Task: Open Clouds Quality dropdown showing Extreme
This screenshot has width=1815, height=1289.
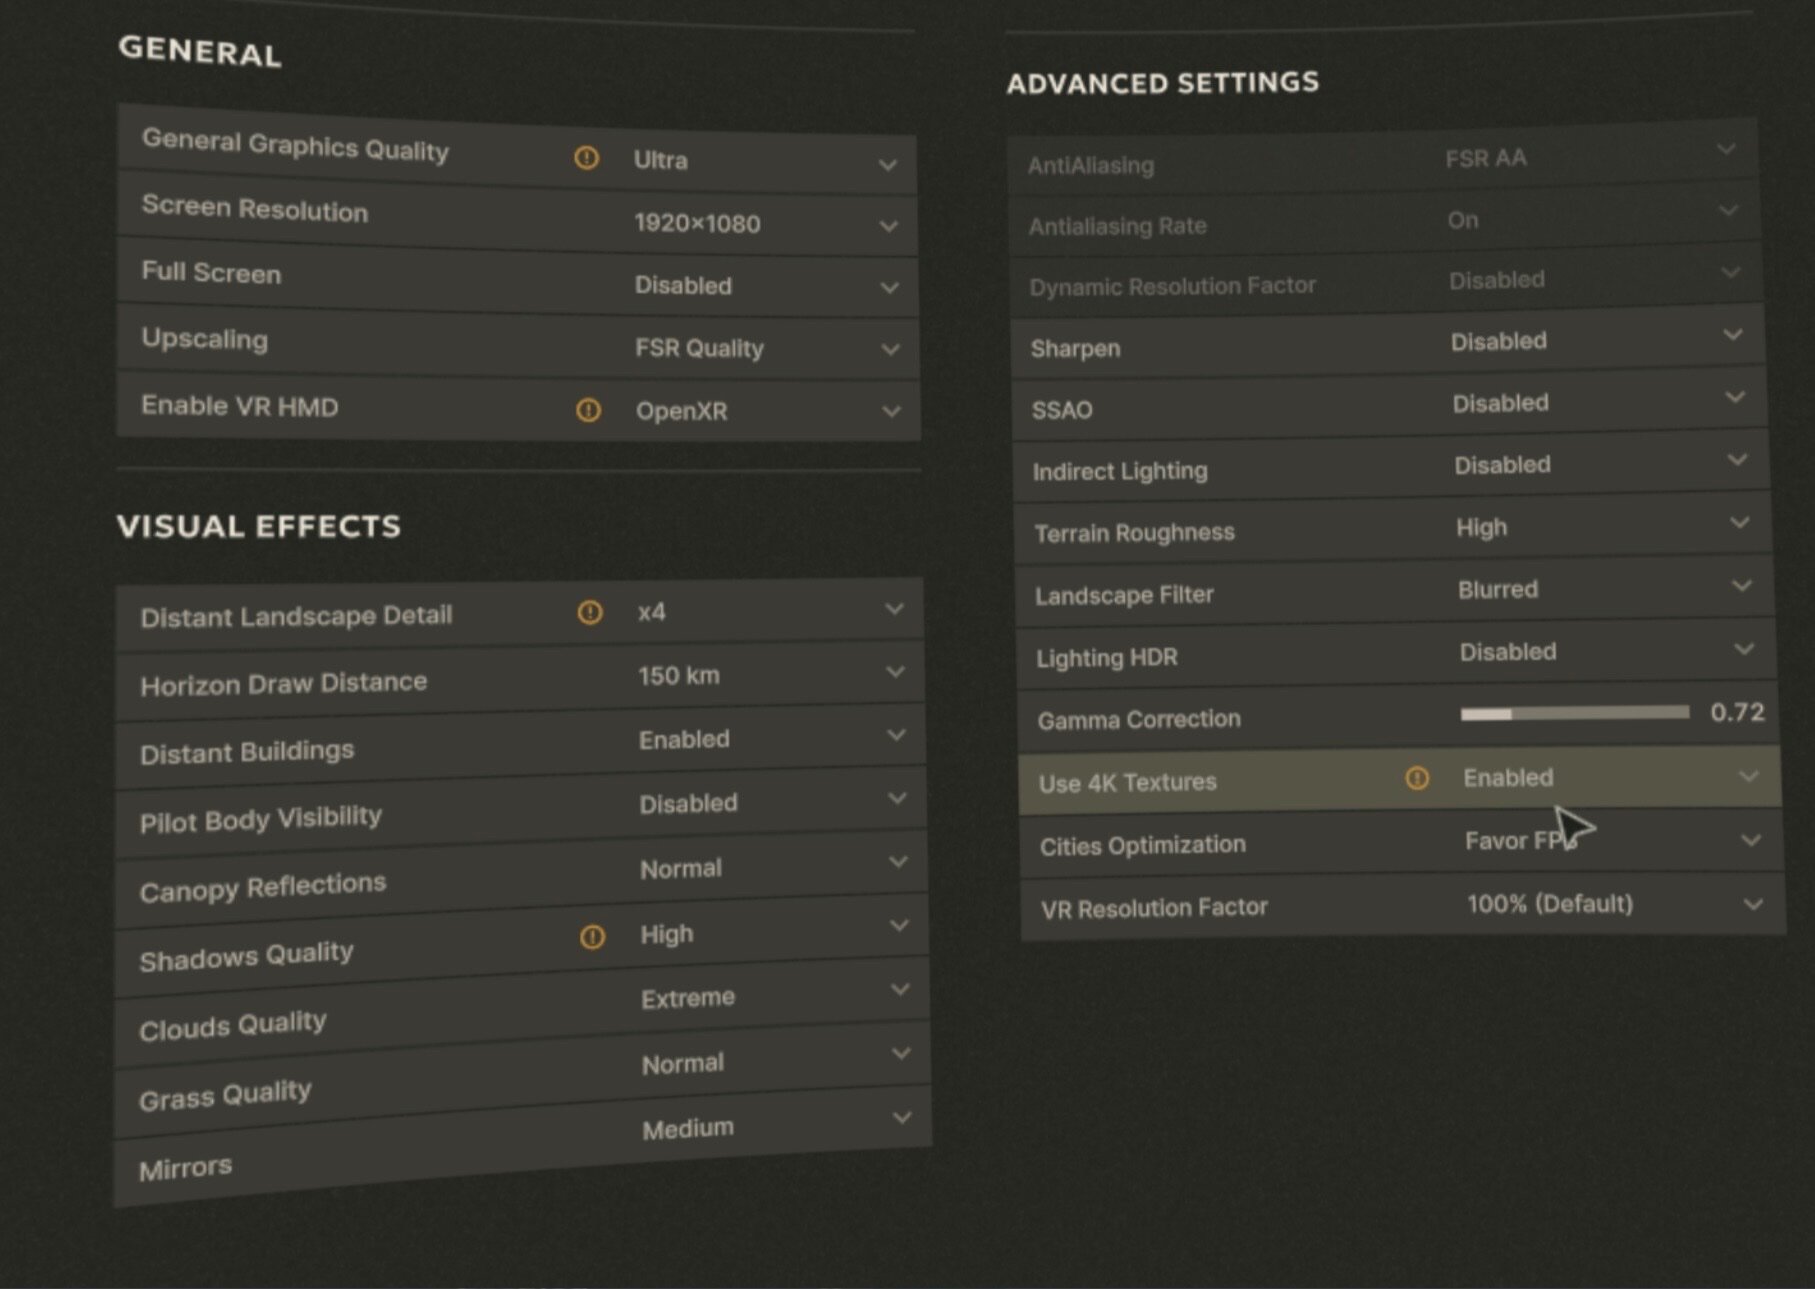Action: point(777,996)
